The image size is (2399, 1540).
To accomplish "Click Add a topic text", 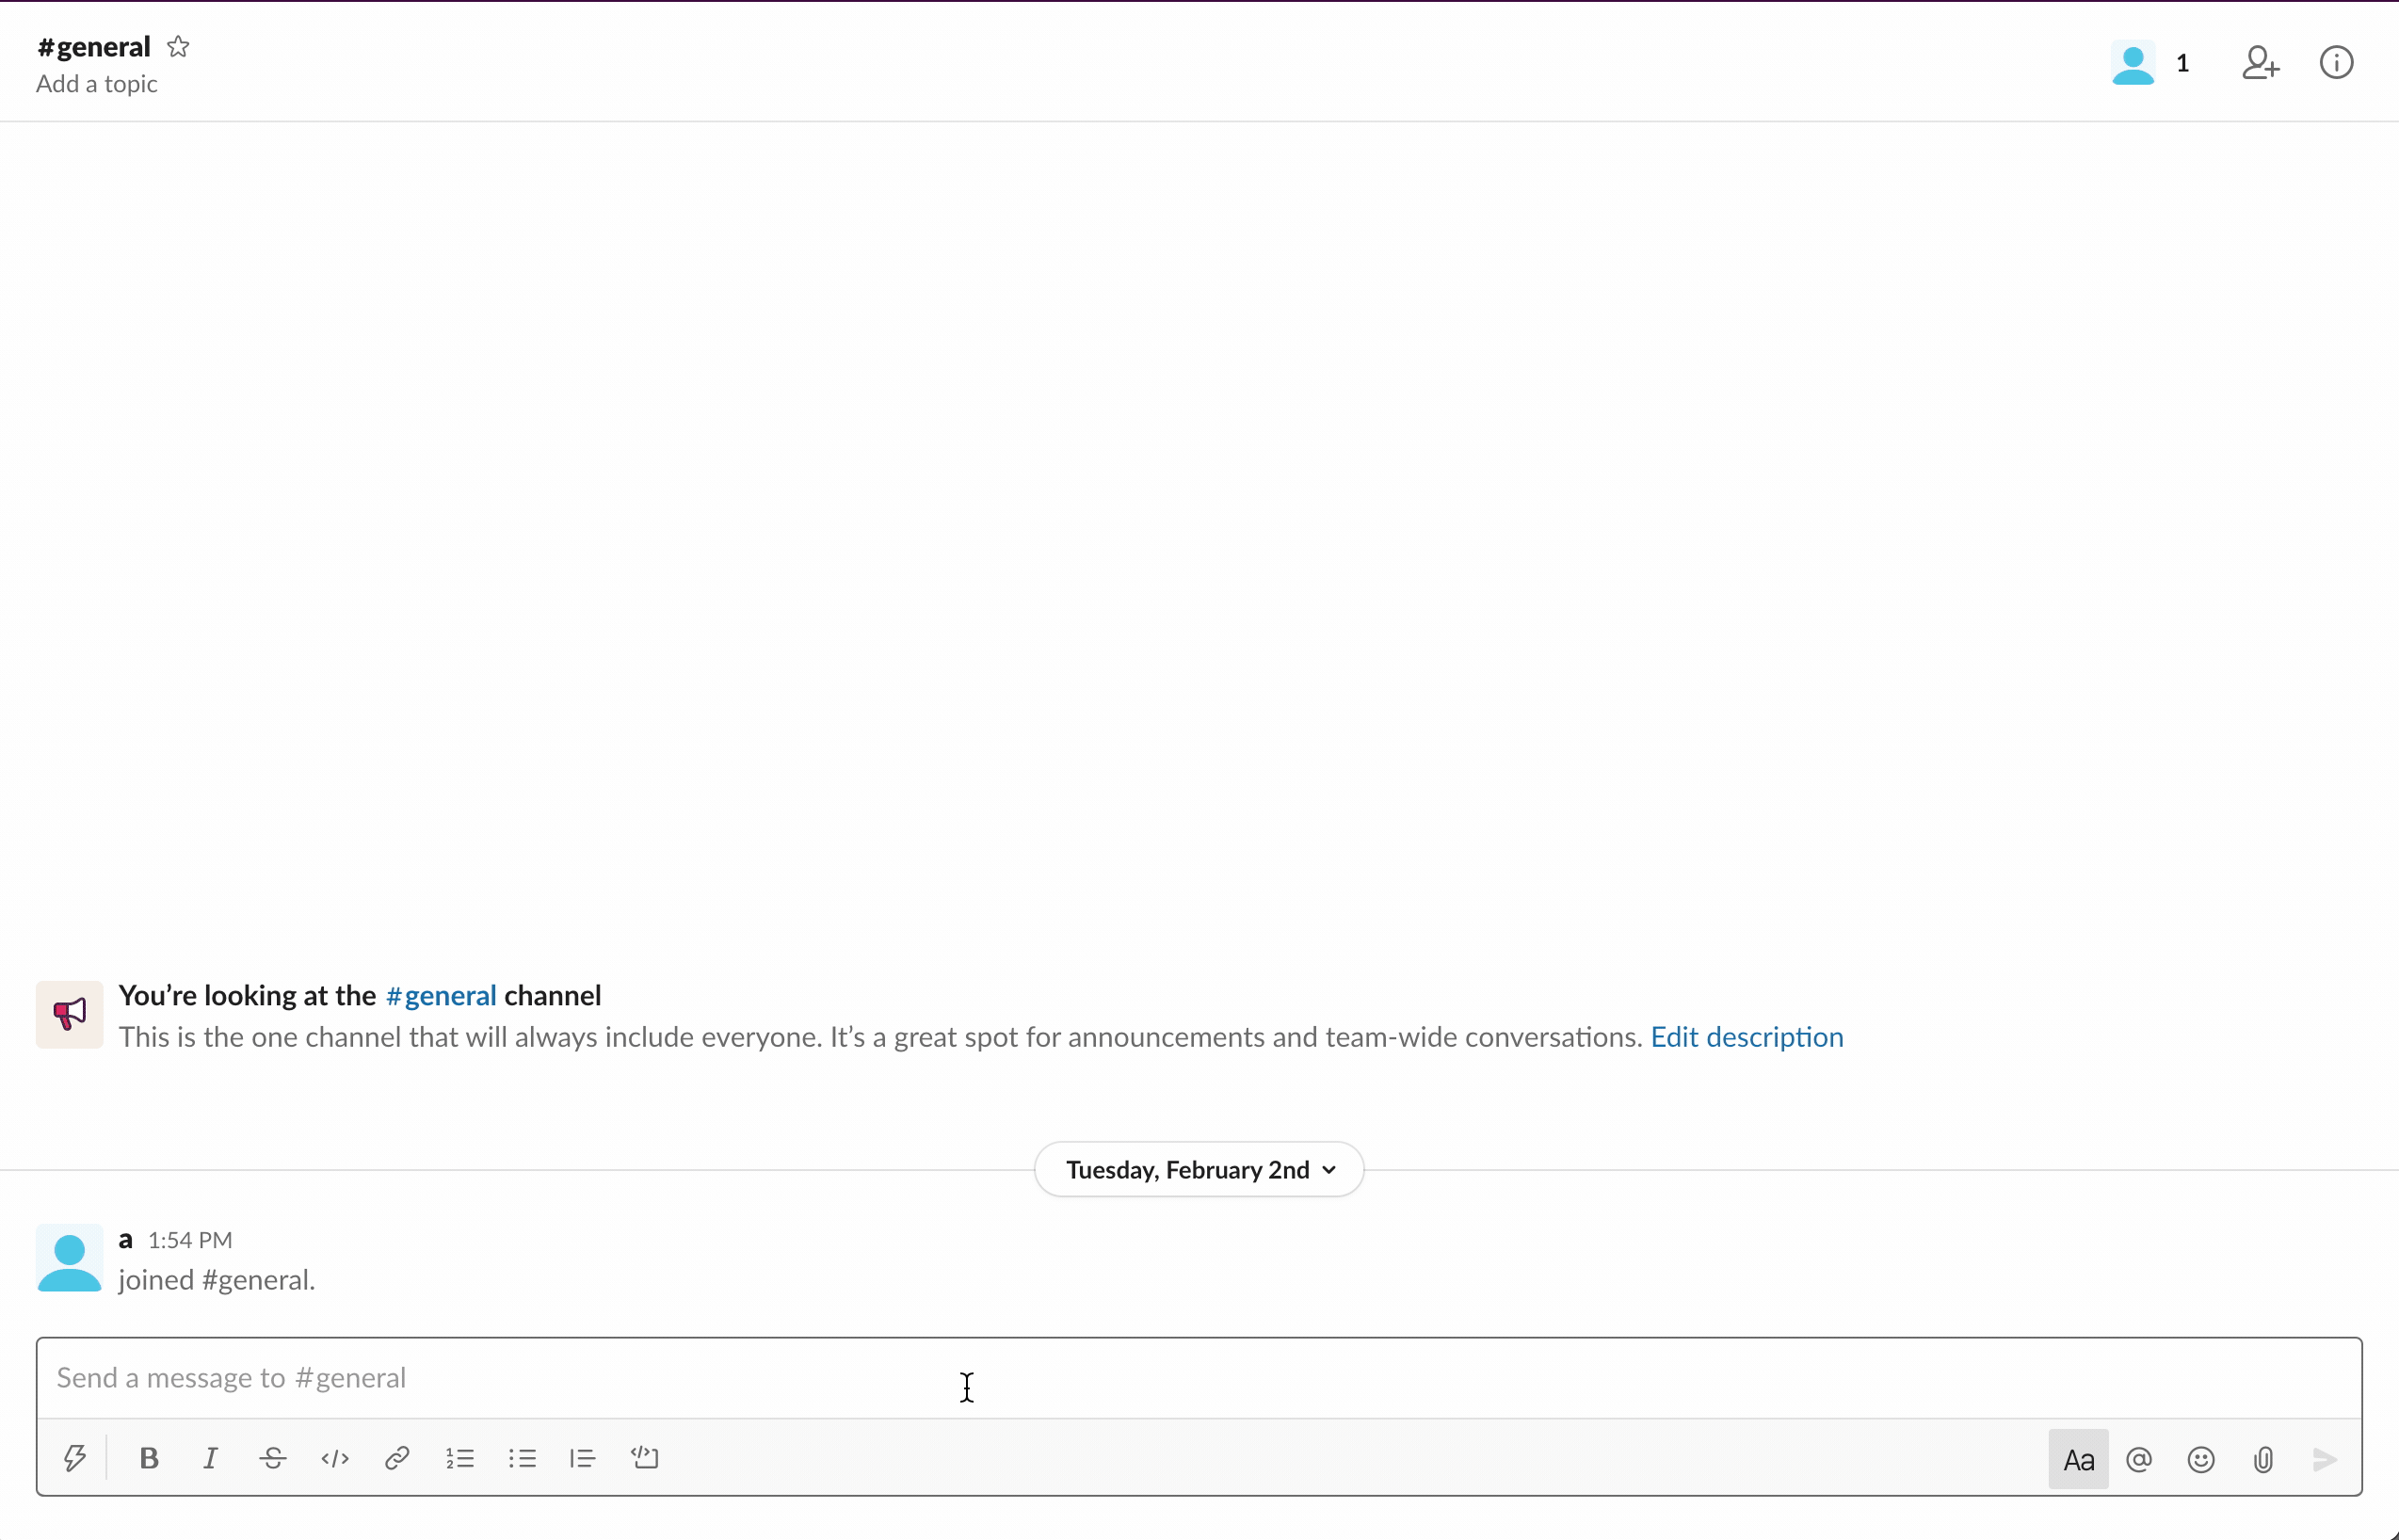I will point(97,84).
